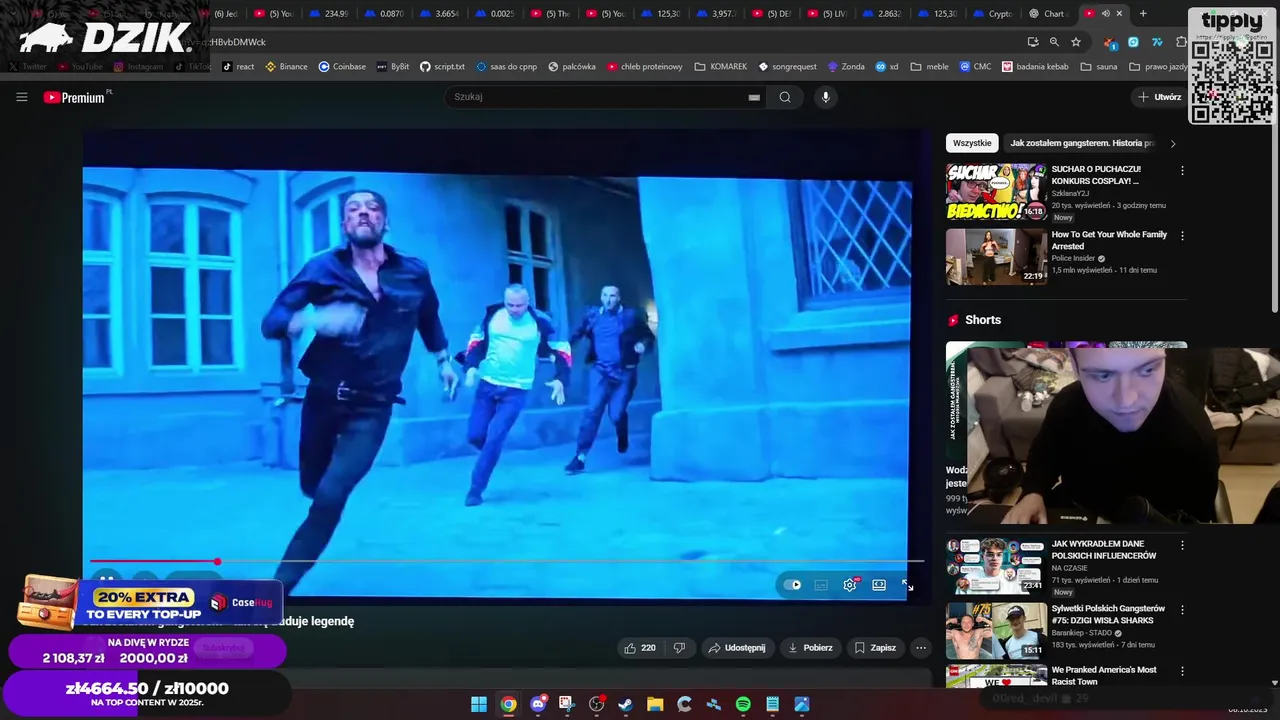Image resolution: width=1280 pixels, height=720 pixels.
Task: Switch the player to theater mode
Action: point(879,585)
